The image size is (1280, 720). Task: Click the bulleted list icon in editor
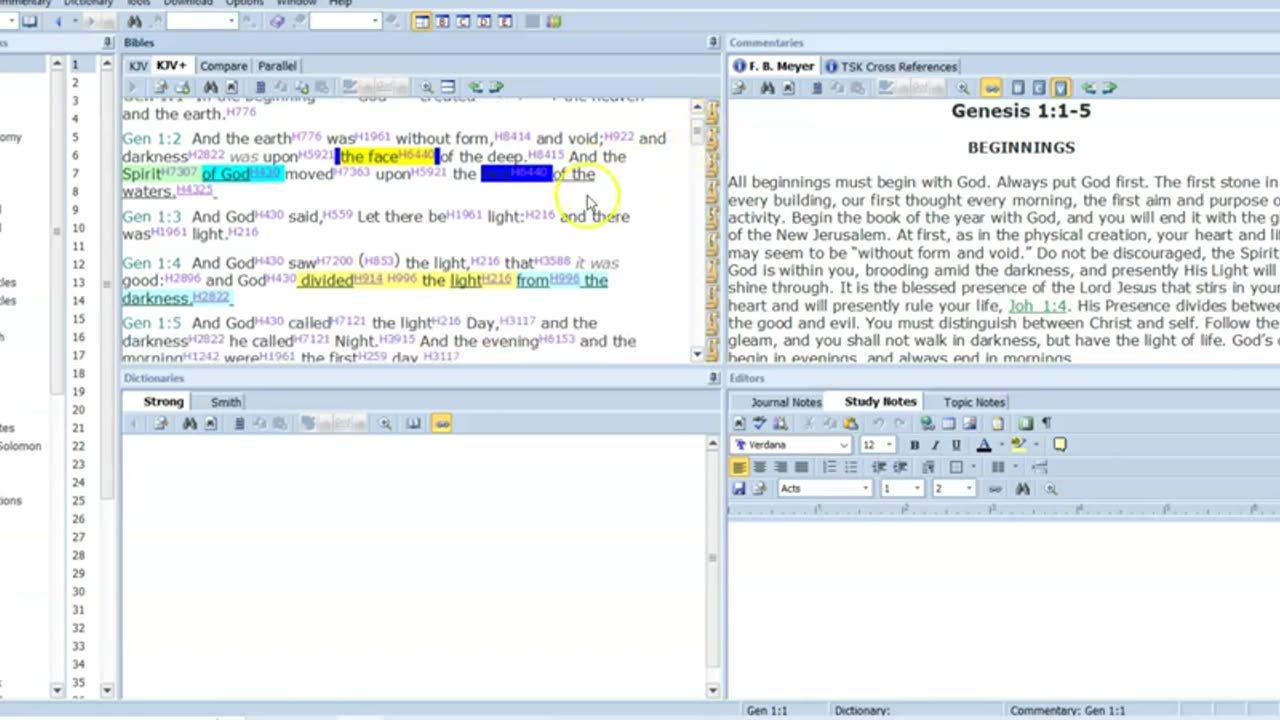[851, 467]
